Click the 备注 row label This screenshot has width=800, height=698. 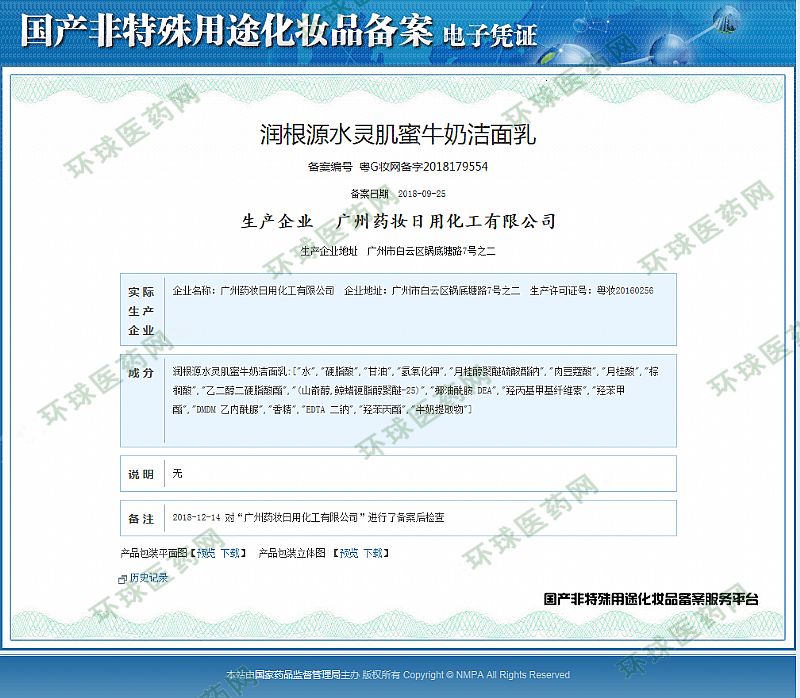(x=141, y=519)
